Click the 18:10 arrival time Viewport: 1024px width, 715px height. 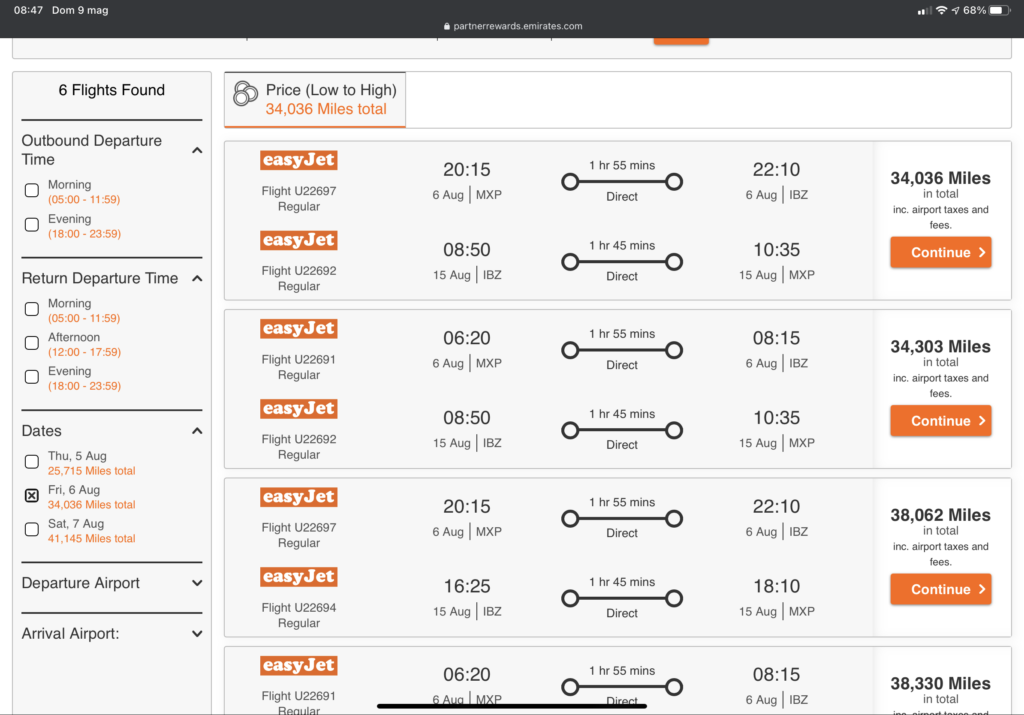[776, 586]
